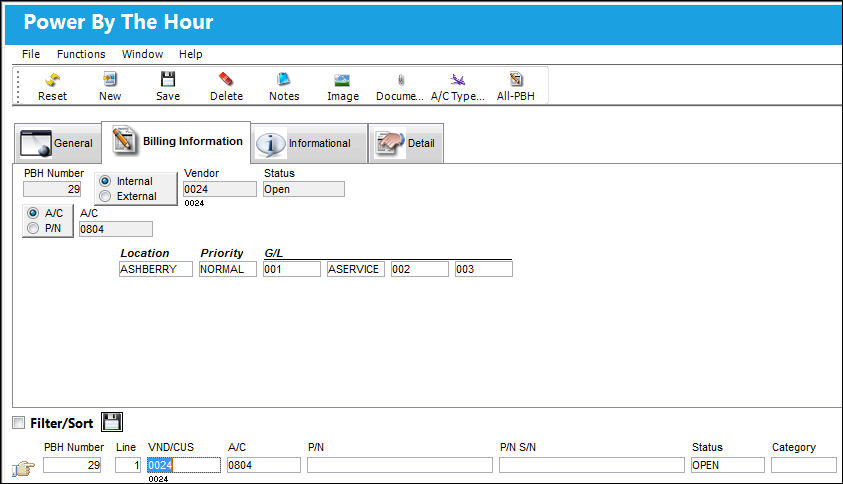Click the toolbar drag handle grip
843x484 pixels.
click(x=18, y=86)
